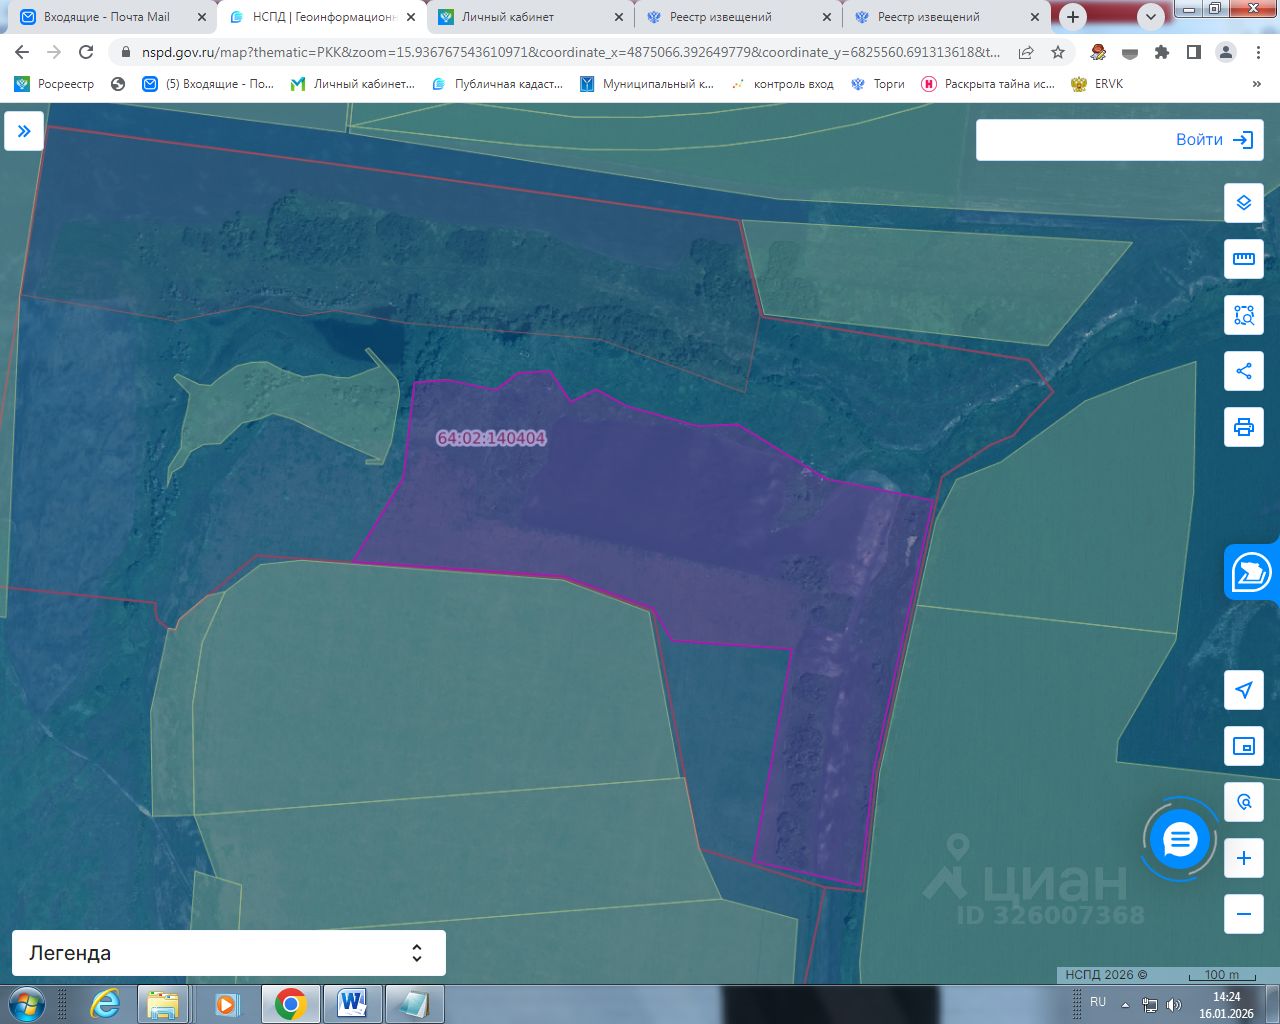Launch Internet Explorer from taskbar

point(105,1003)
